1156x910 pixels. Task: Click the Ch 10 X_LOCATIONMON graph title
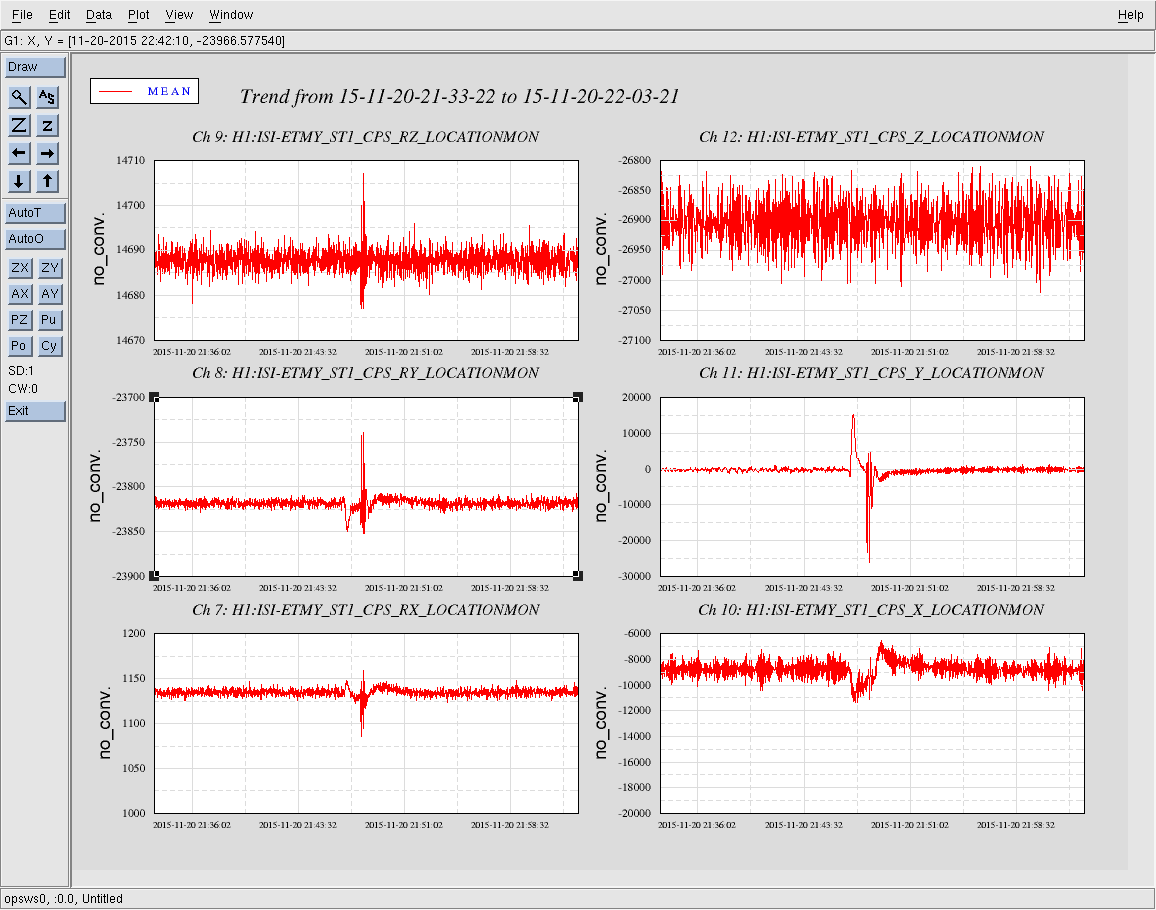pos(871,609)
